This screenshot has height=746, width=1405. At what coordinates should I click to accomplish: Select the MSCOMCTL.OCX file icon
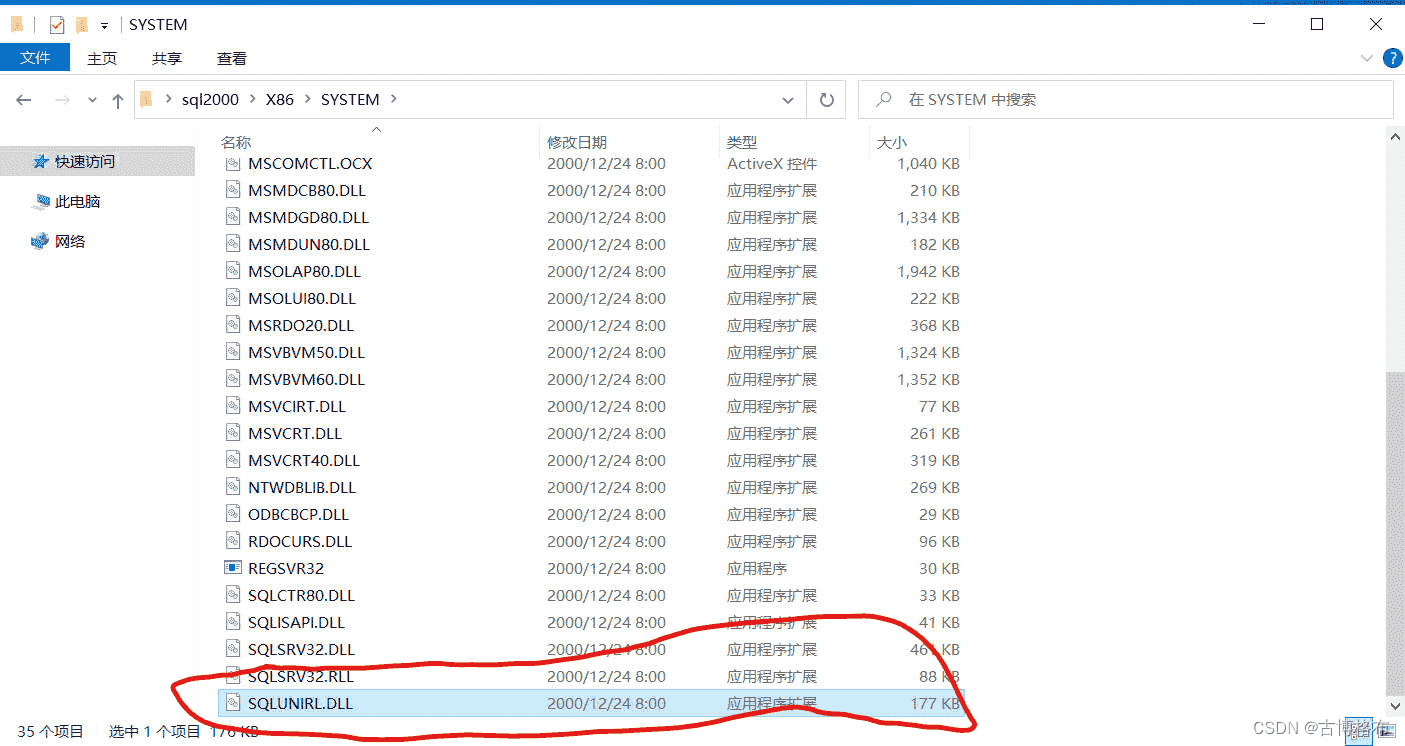point(232,163)
